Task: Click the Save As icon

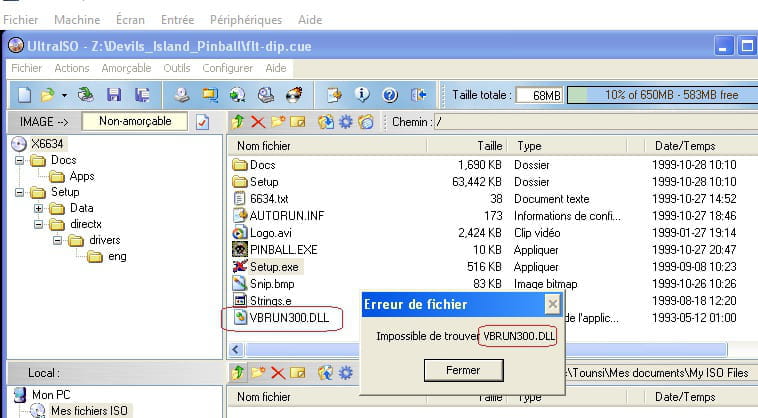Action: (142, 95)
